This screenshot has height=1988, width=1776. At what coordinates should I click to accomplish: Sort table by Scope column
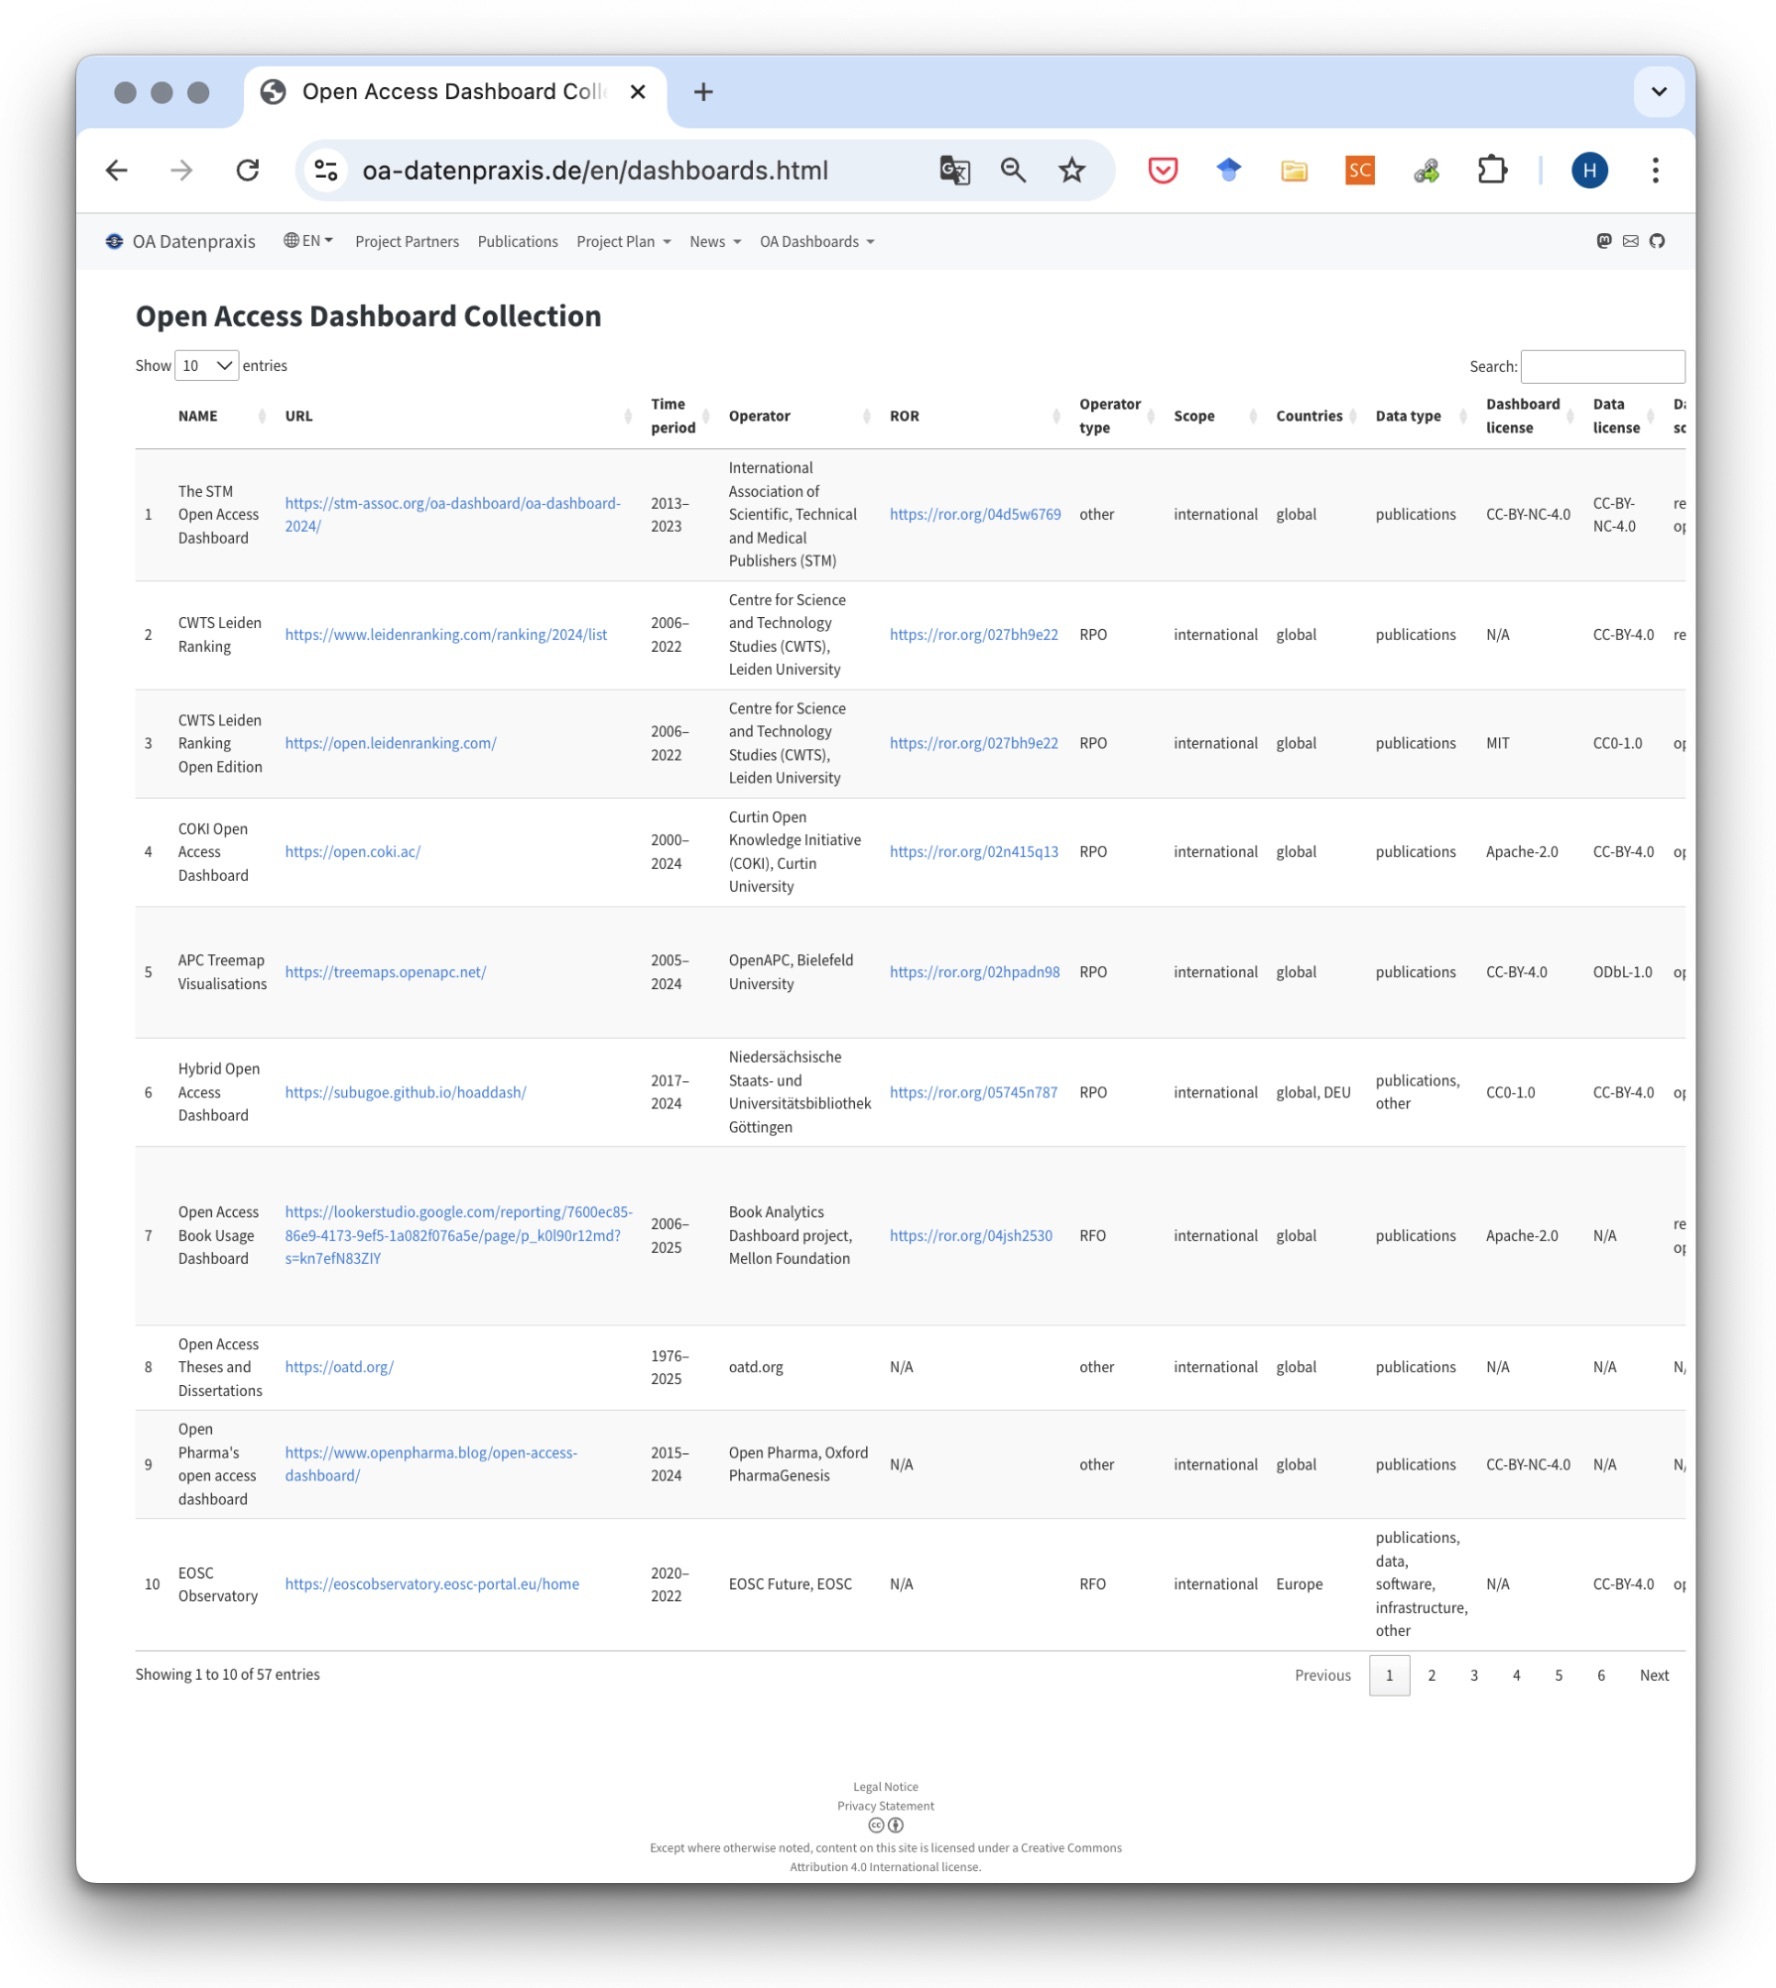pos(1252,416)
